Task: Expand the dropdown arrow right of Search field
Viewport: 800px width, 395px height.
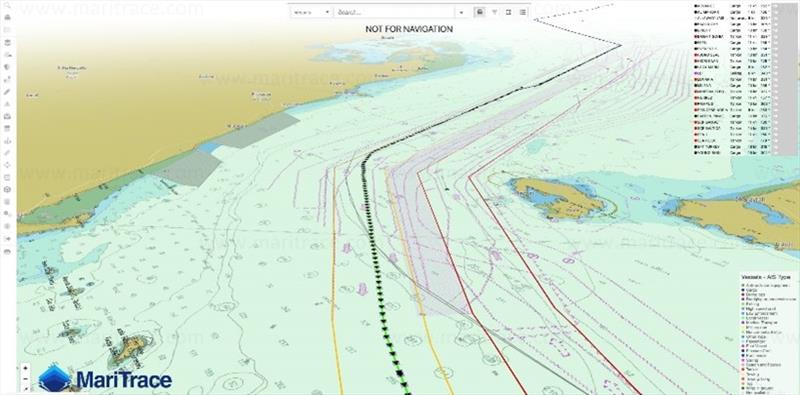Action: 461,12
